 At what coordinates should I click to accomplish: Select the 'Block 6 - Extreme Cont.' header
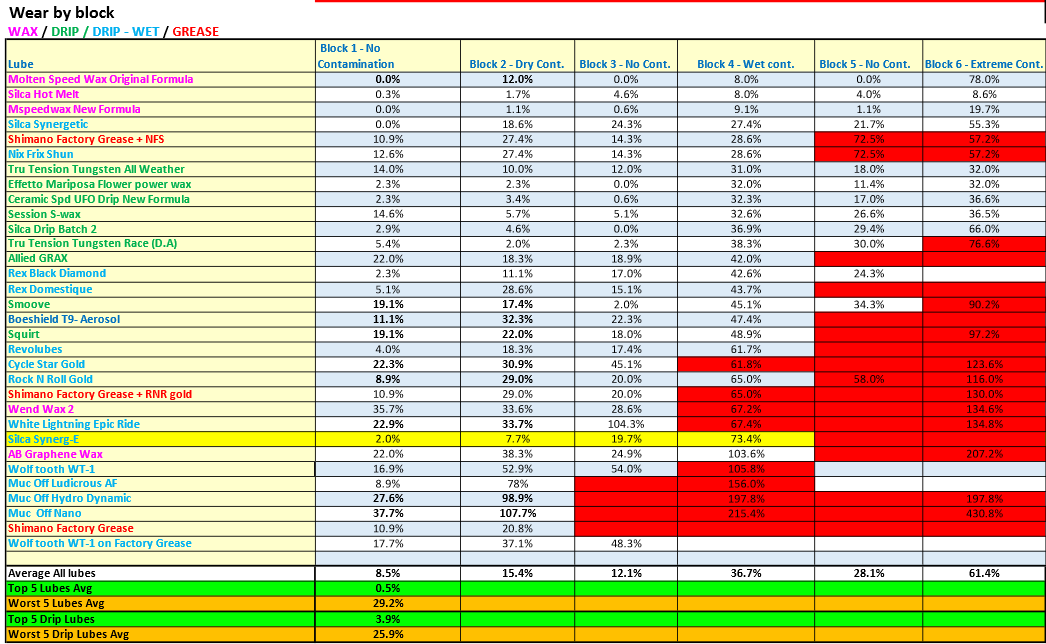click(983, 64)
